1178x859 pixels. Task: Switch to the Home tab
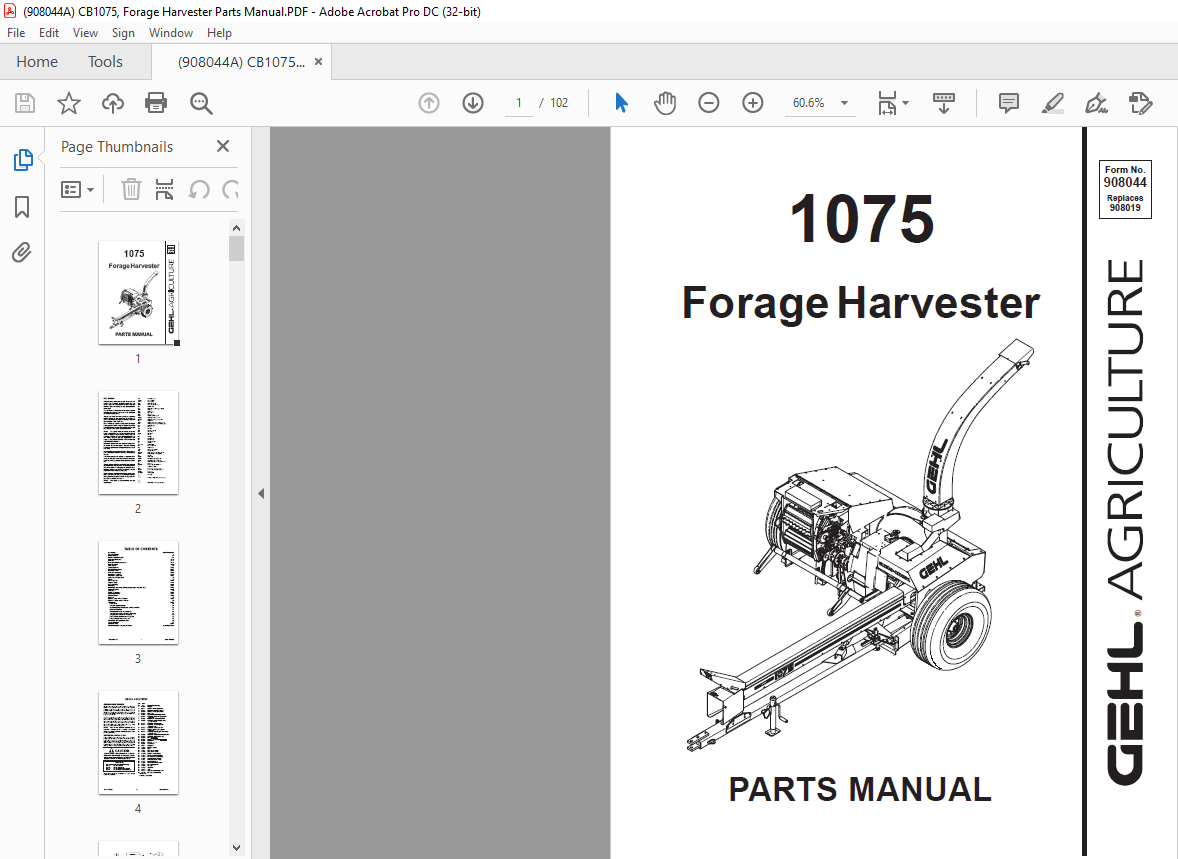tap(37, 62)
